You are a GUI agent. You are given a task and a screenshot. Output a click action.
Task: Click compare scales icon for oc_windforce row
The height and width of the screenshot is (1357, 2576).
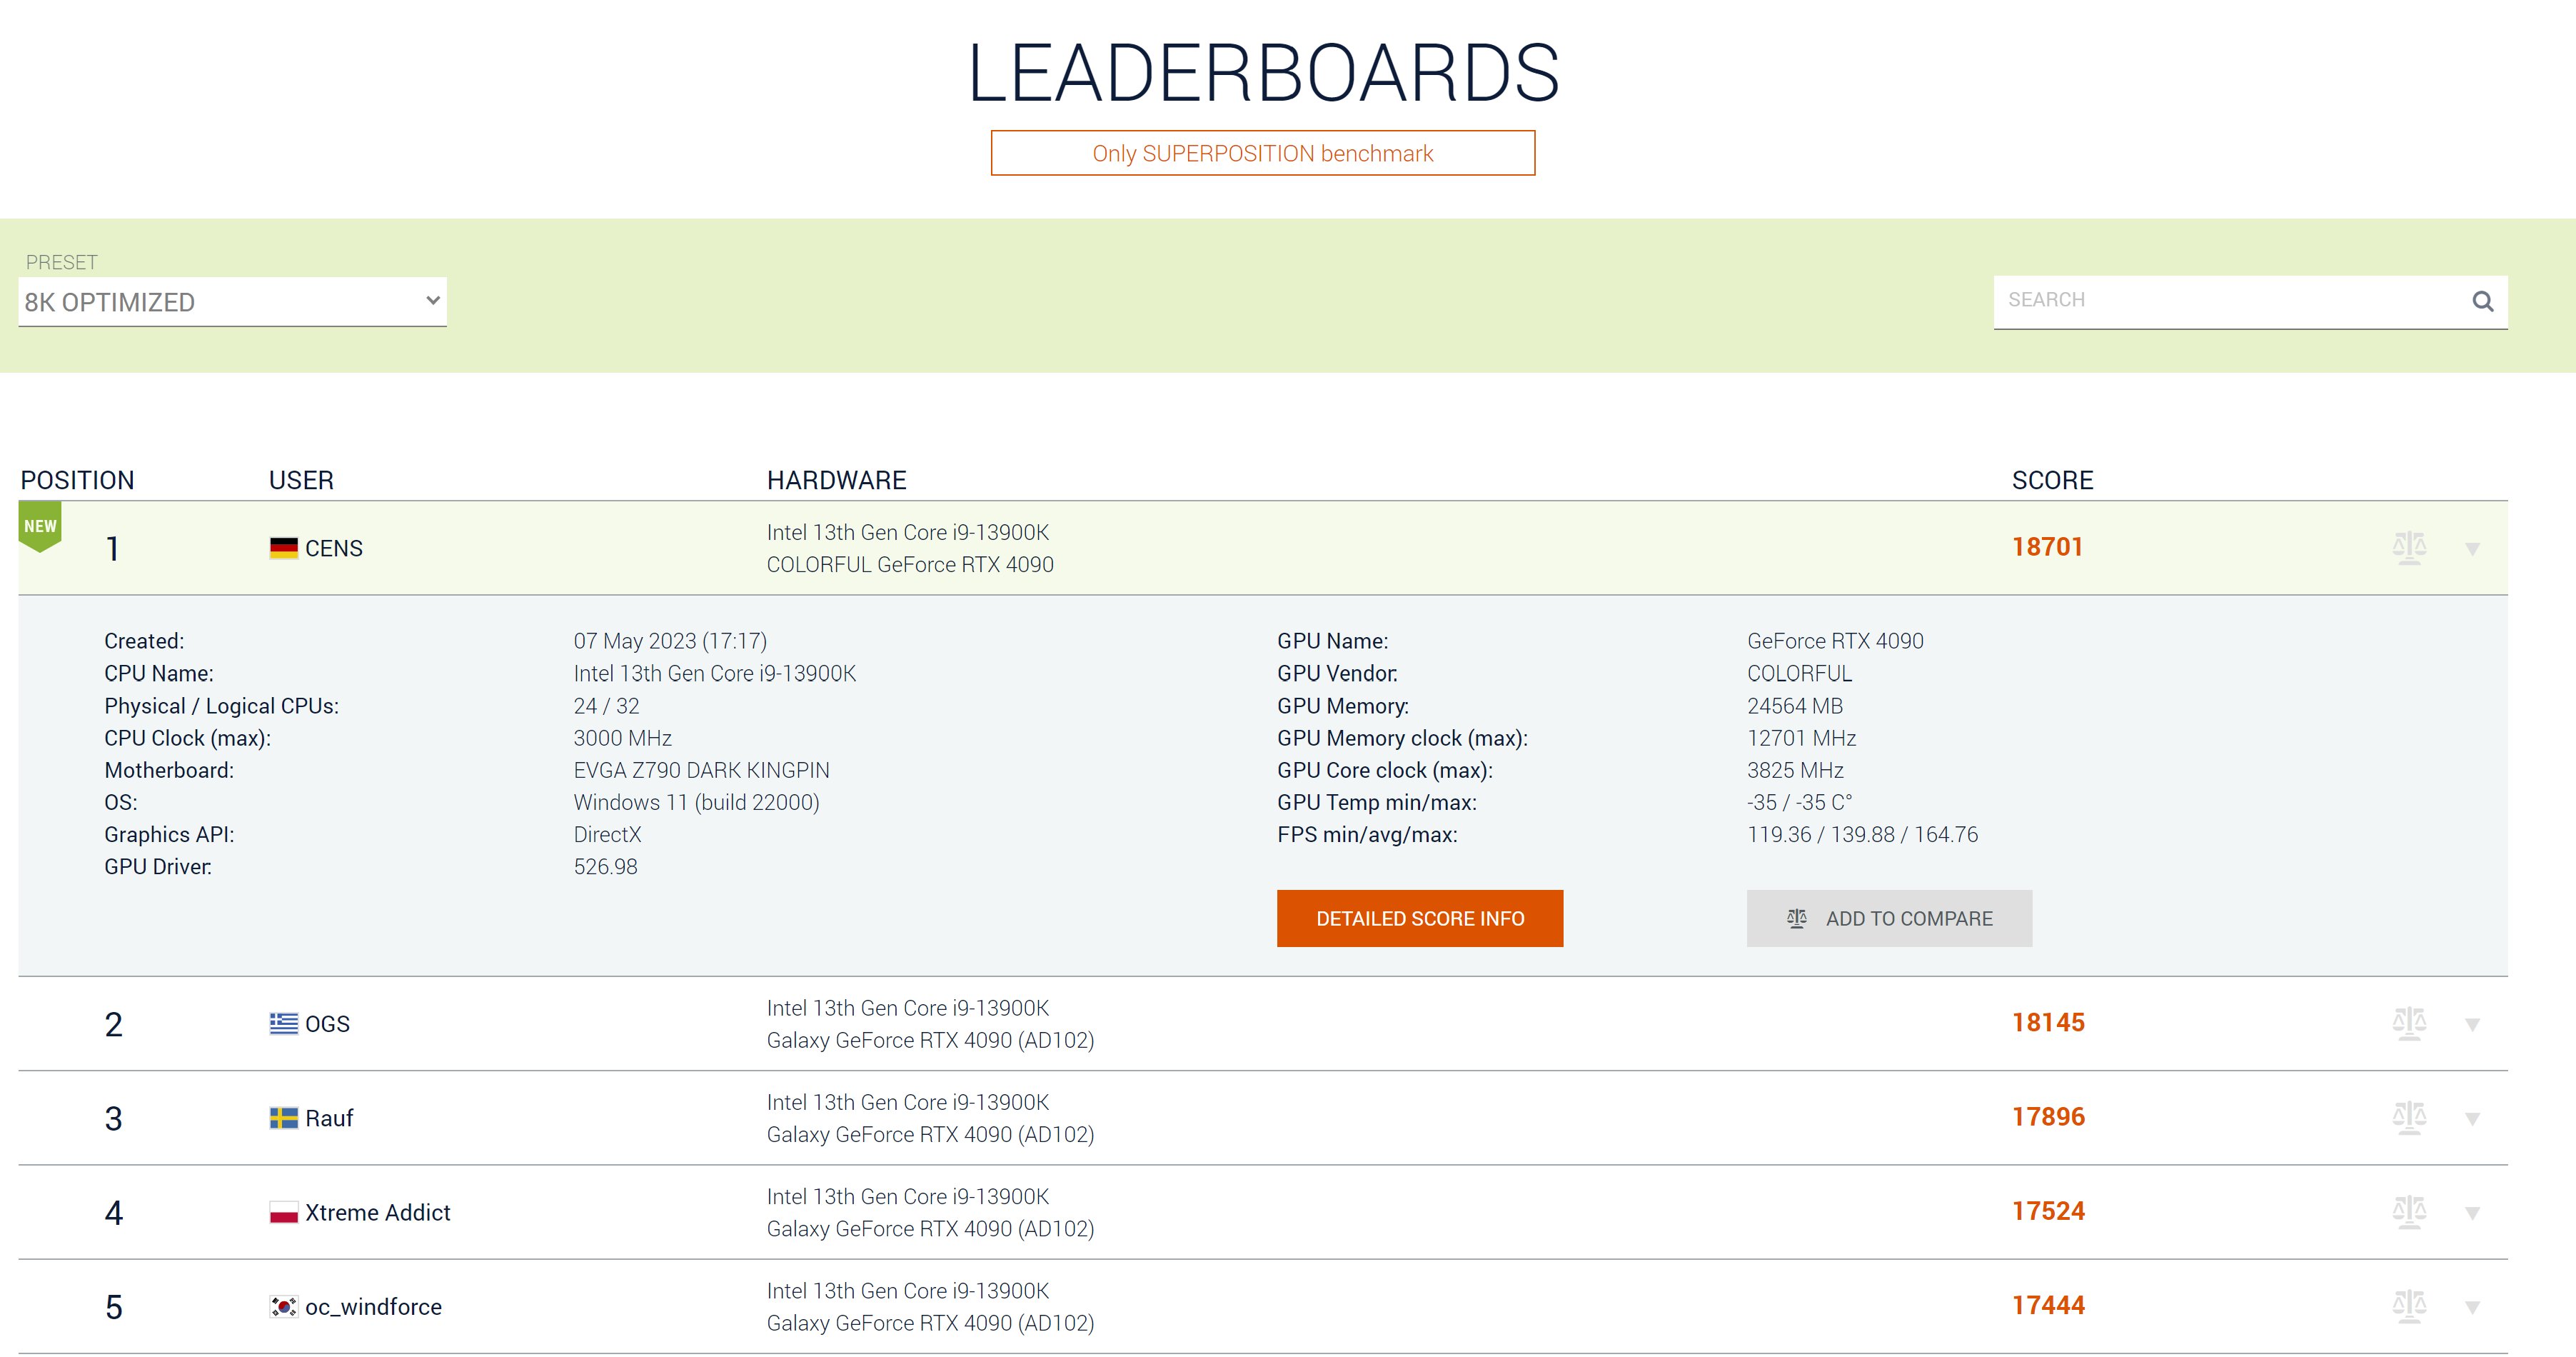[x=2409, y=1306]
